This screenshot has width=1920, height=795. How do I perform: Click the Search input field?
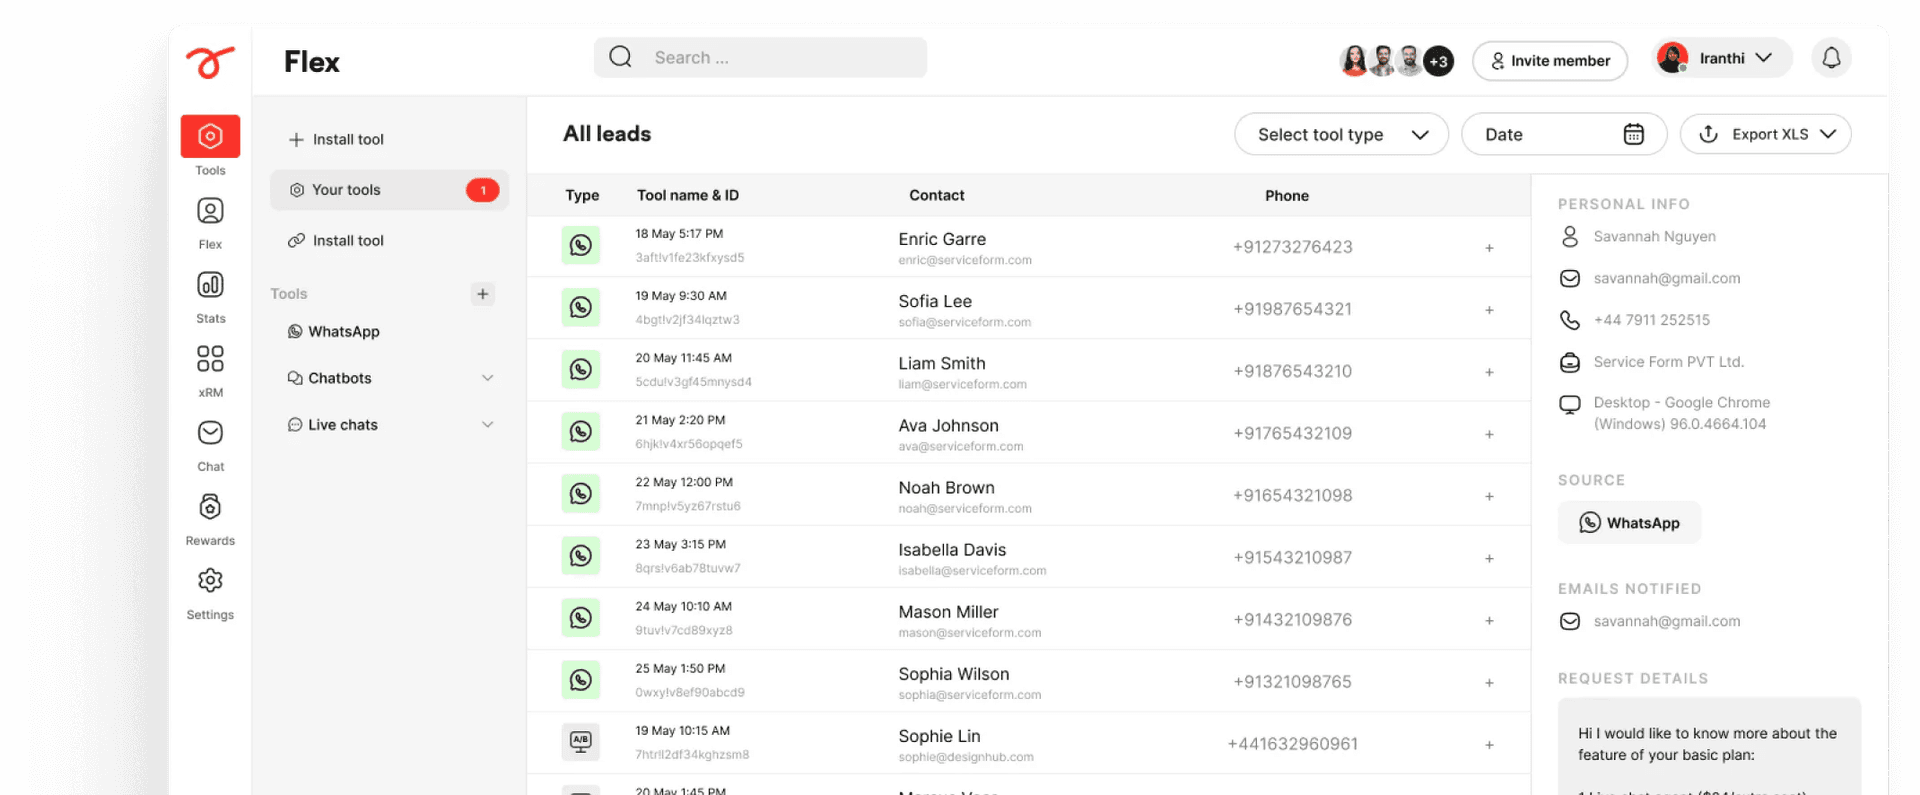(x=760, y=57)
